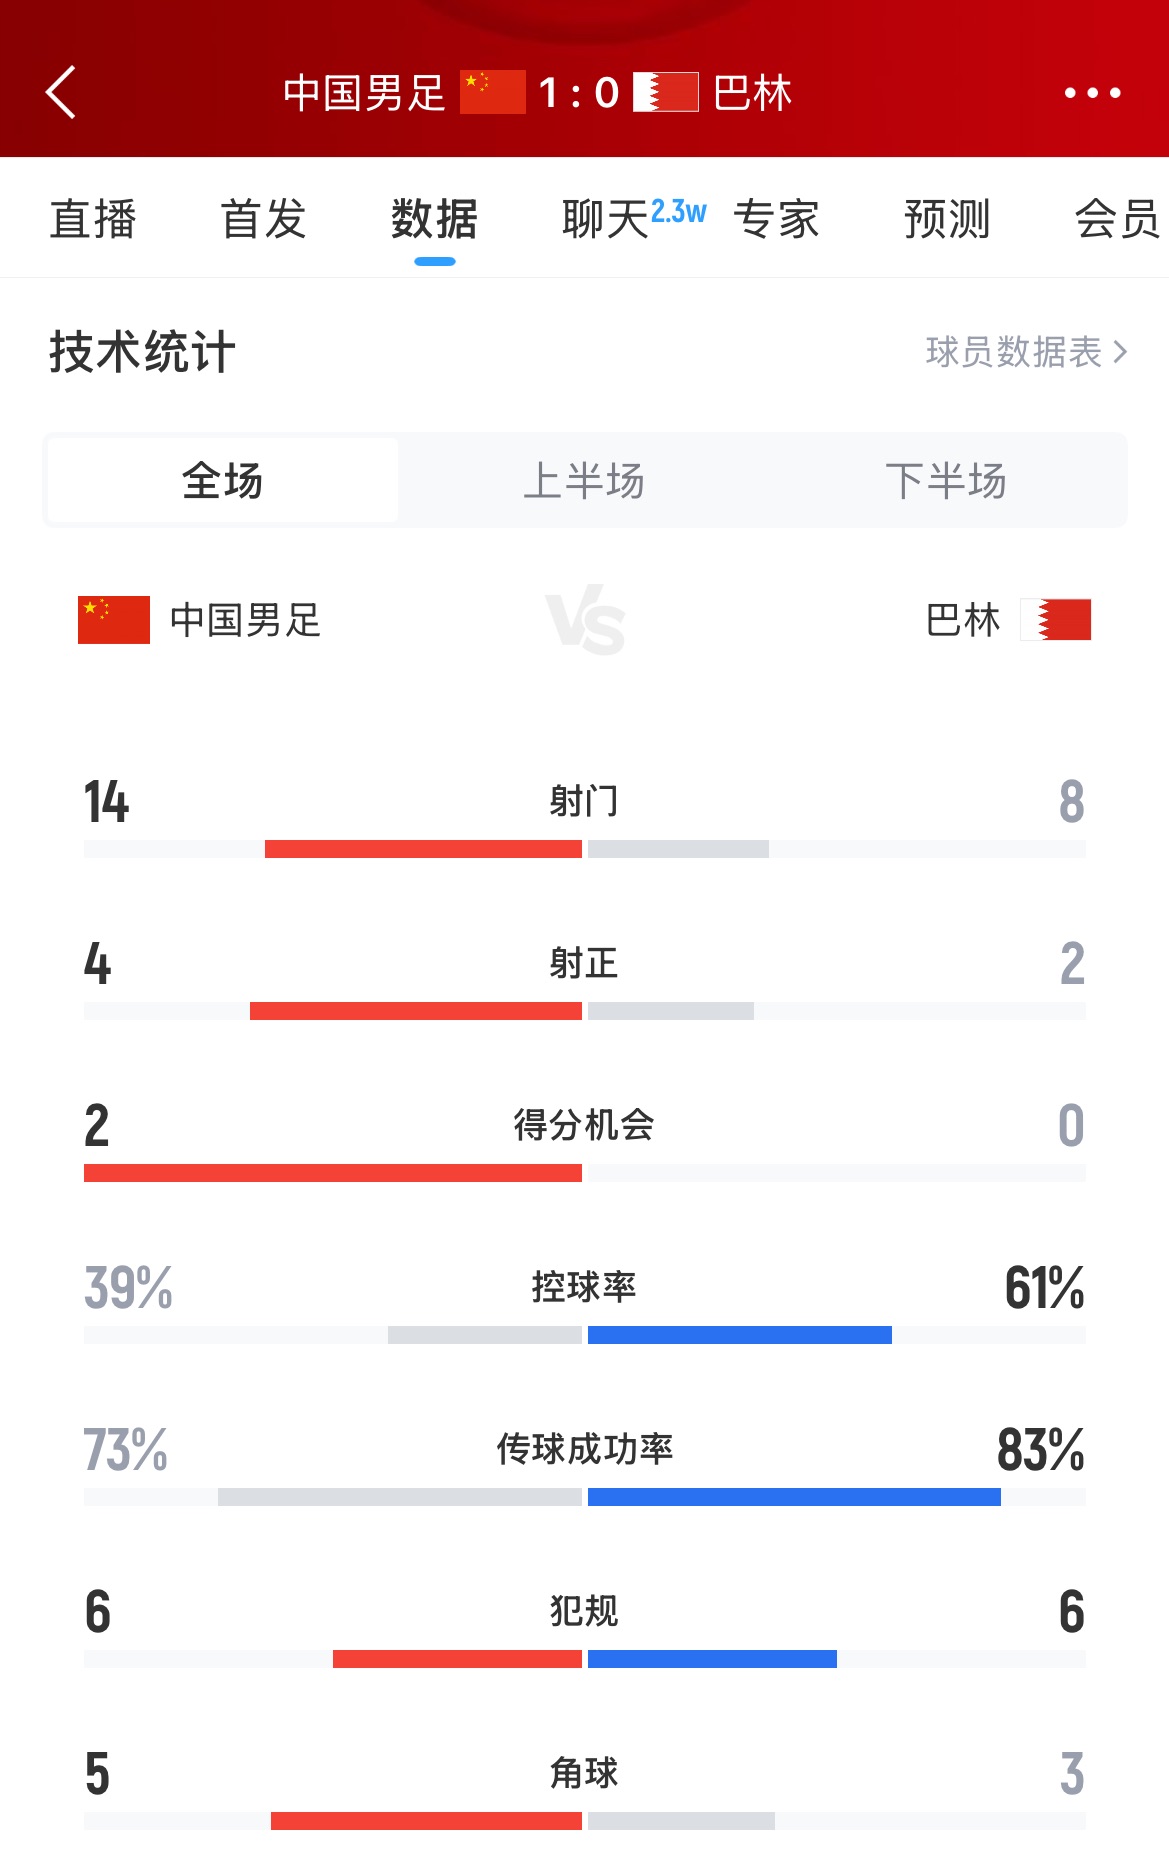Open the 聊天 chat tab
Viewport: 1169px width, 1871px height.
[607, 219]
